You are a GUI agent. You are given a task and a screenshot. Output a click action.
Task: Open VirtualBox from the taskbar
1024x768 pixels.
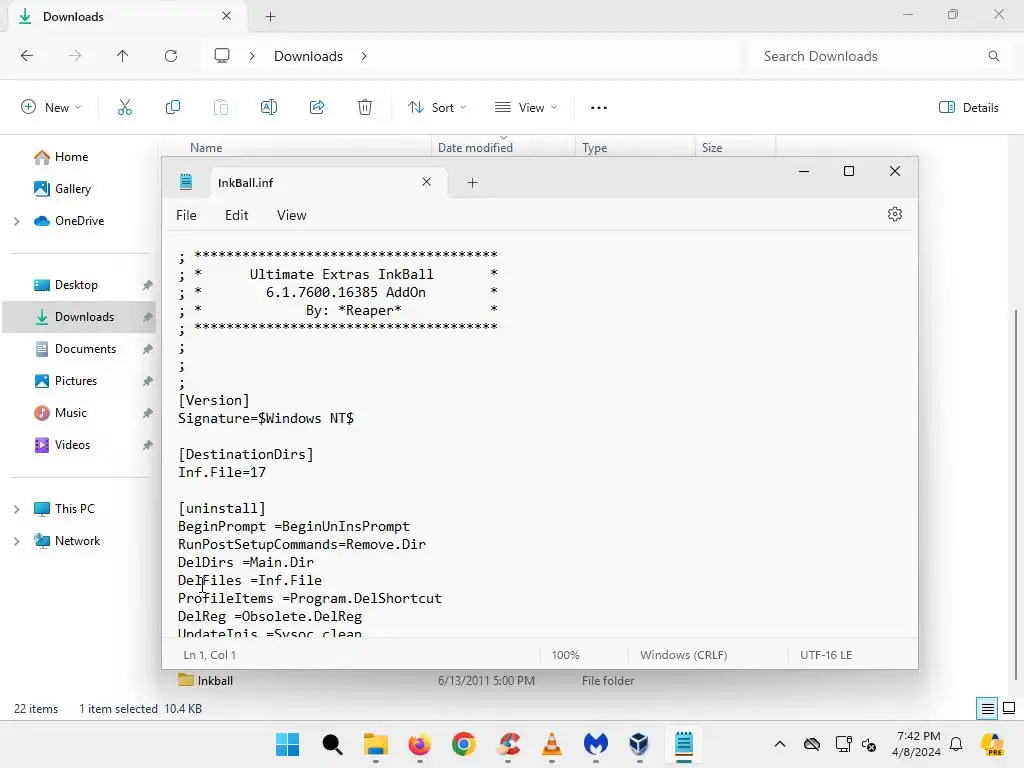pyautogui.click(x=639, y=744)
